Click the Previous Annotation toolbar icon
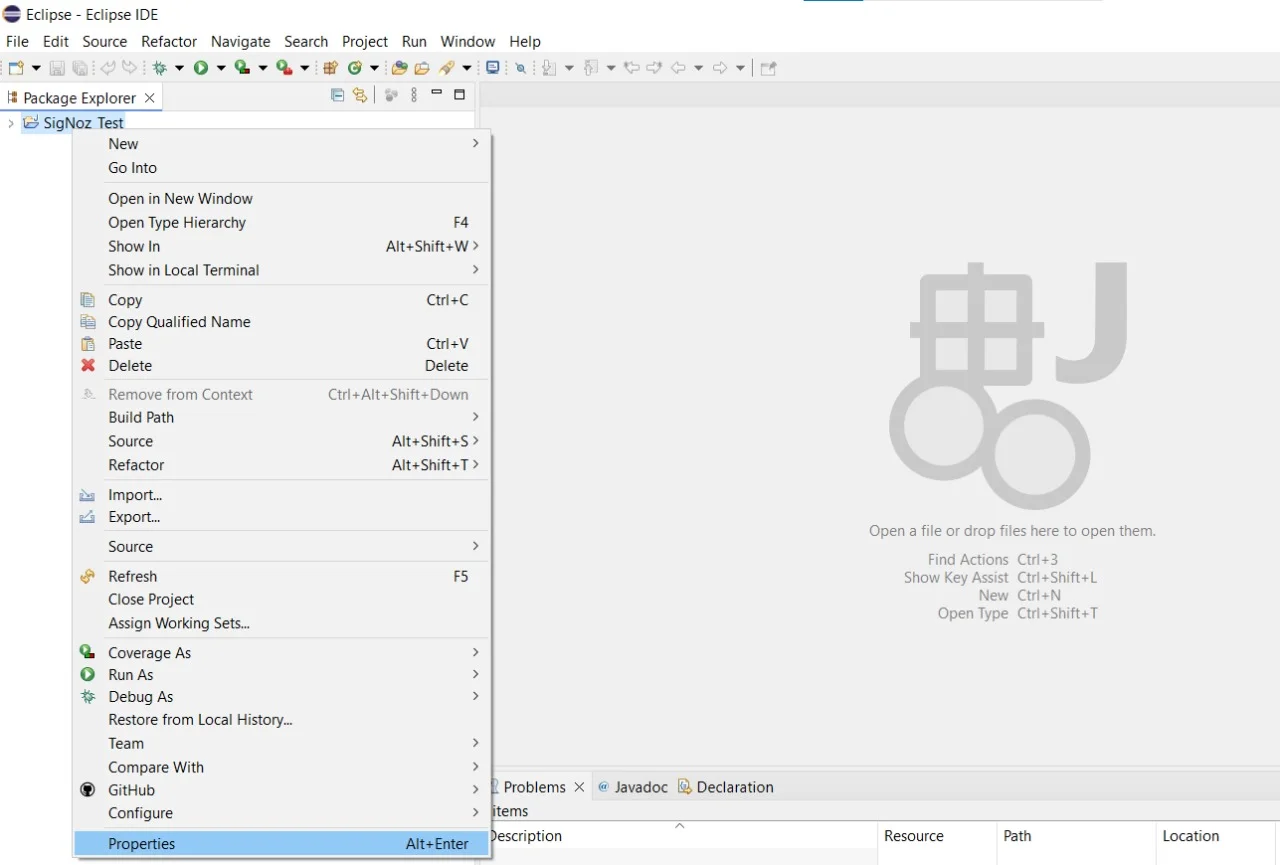Viewport: 1280px width, 865px height. 590,68
